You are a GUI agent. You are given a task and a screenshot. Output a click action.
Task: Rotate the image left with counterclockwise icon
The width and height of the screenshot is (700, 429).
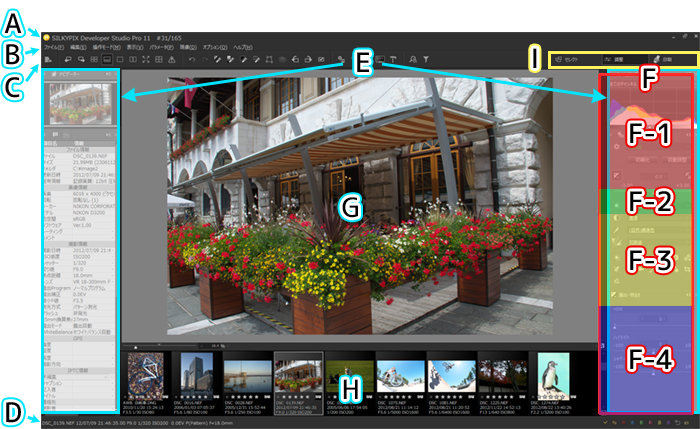[295, 59]
